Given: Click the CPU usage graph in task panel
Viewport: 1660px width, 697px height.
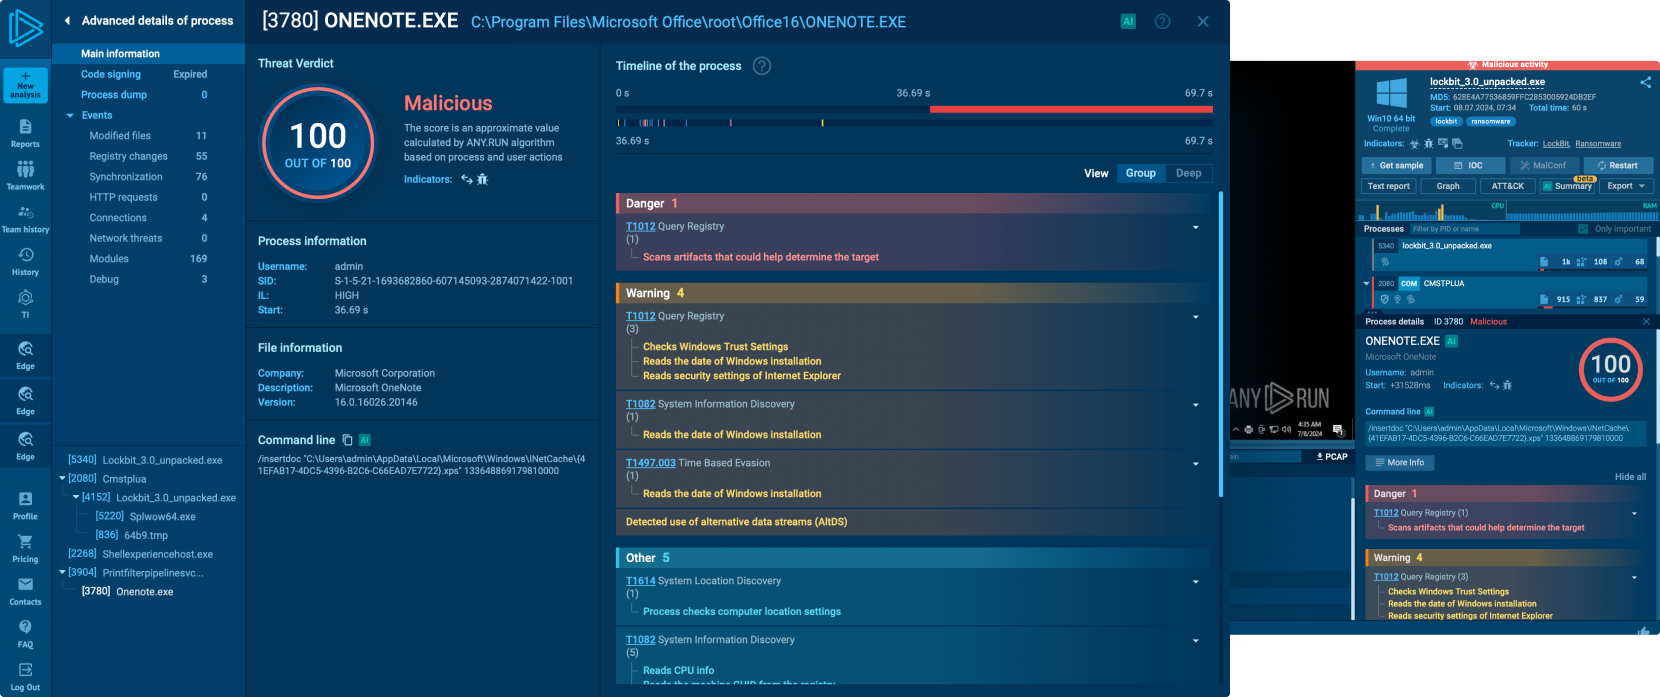Looking at the screenshot, I should tap(1432, 212).
